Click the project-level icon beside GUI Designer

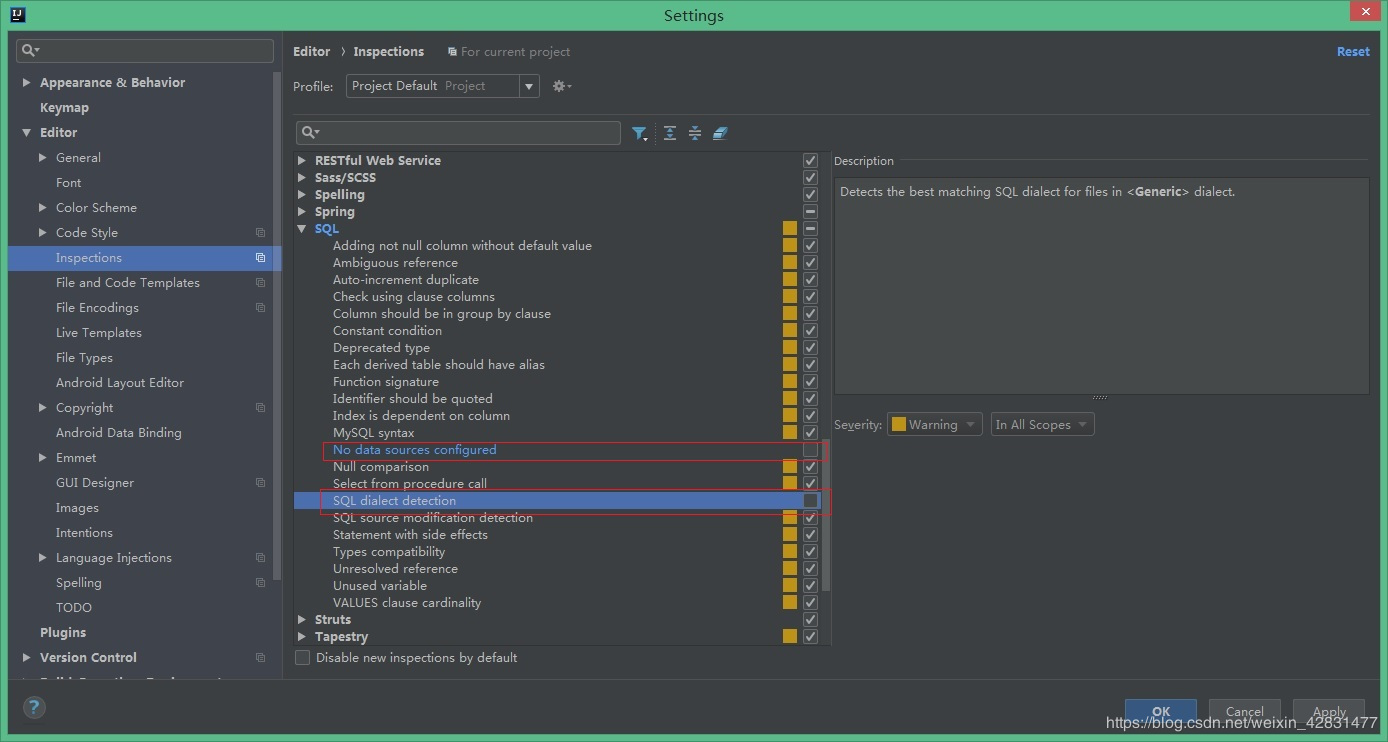(x=260, y=483)
